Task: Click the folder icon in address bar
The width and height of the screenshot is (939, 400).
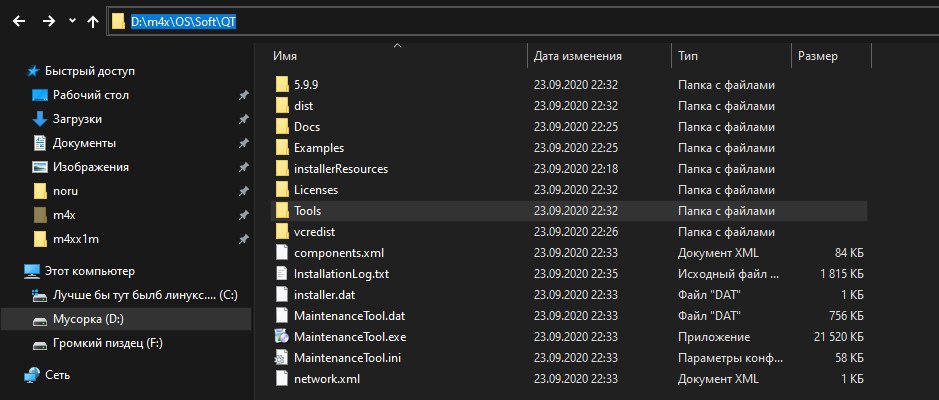Action: [117, 22]
